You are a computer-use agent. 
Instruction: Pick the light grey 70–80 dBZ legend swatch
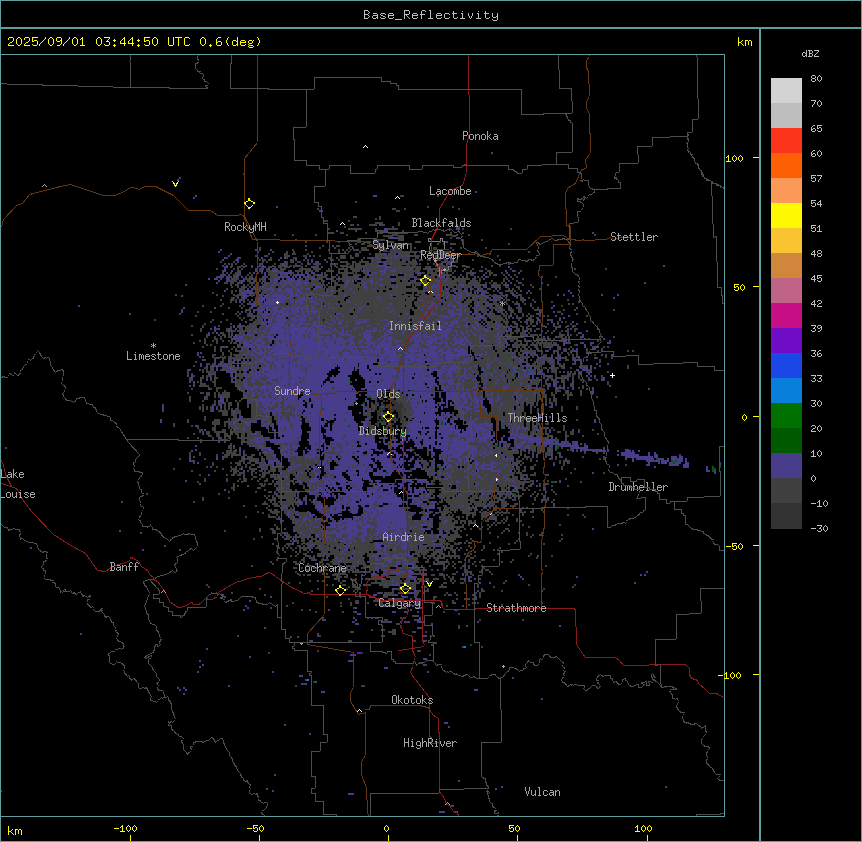coord(786,90)
